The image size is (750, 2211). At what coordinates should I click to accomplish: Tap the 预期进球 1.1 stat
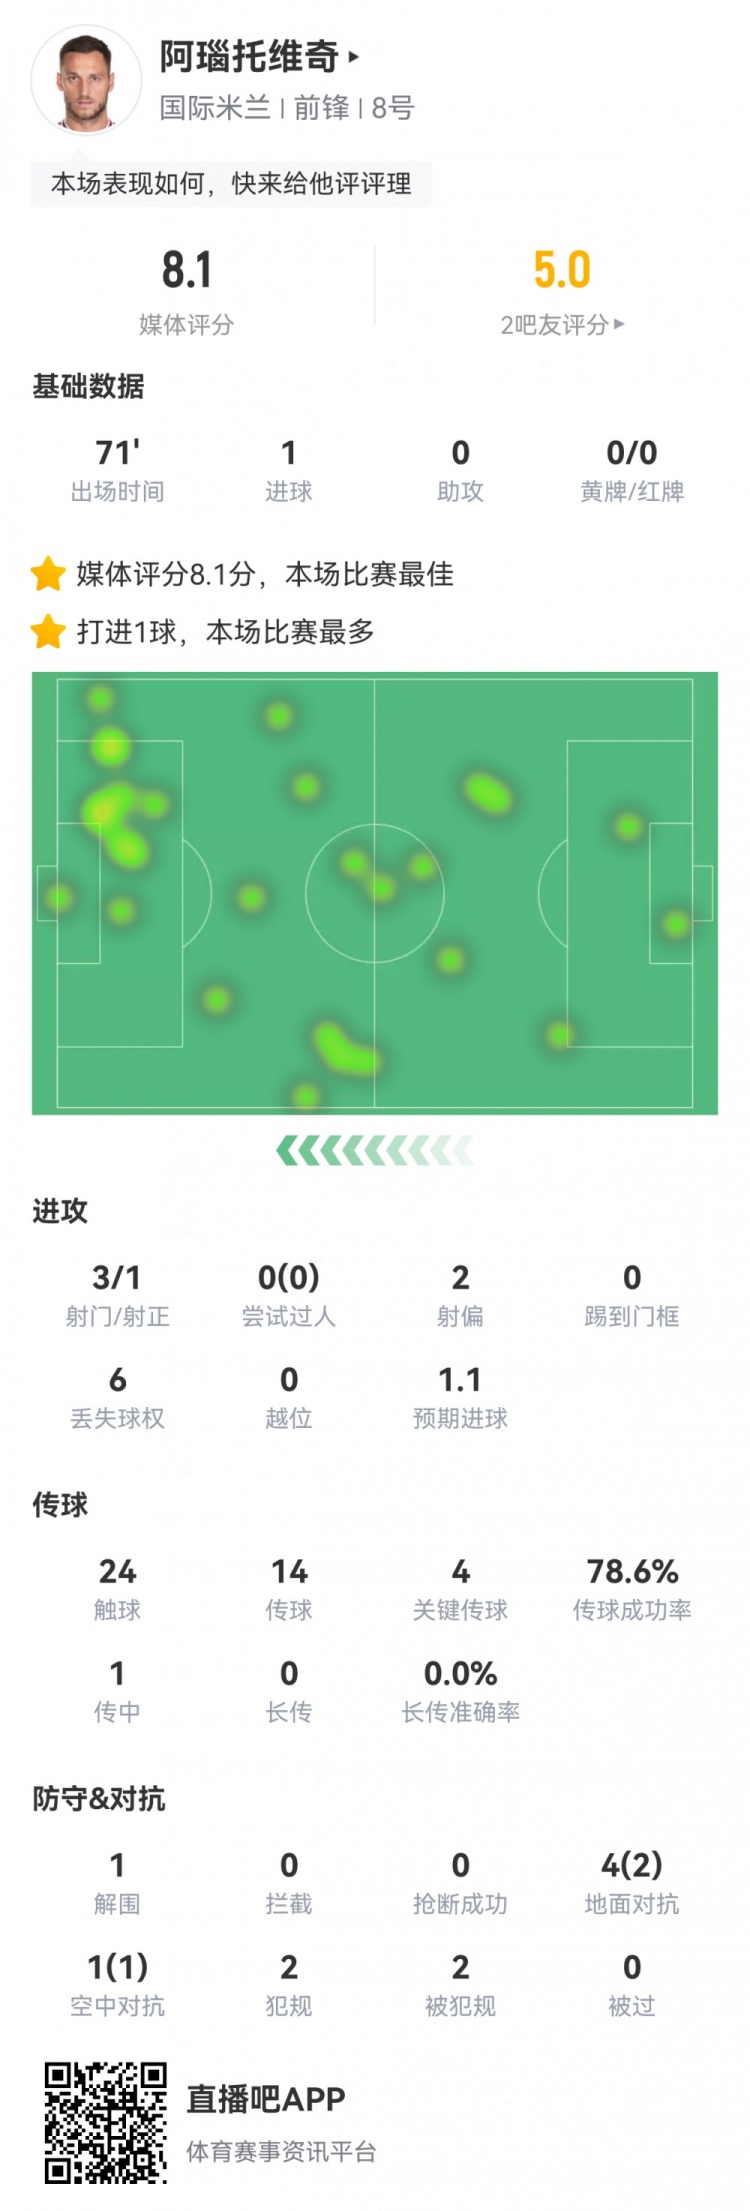(460, 1397)
